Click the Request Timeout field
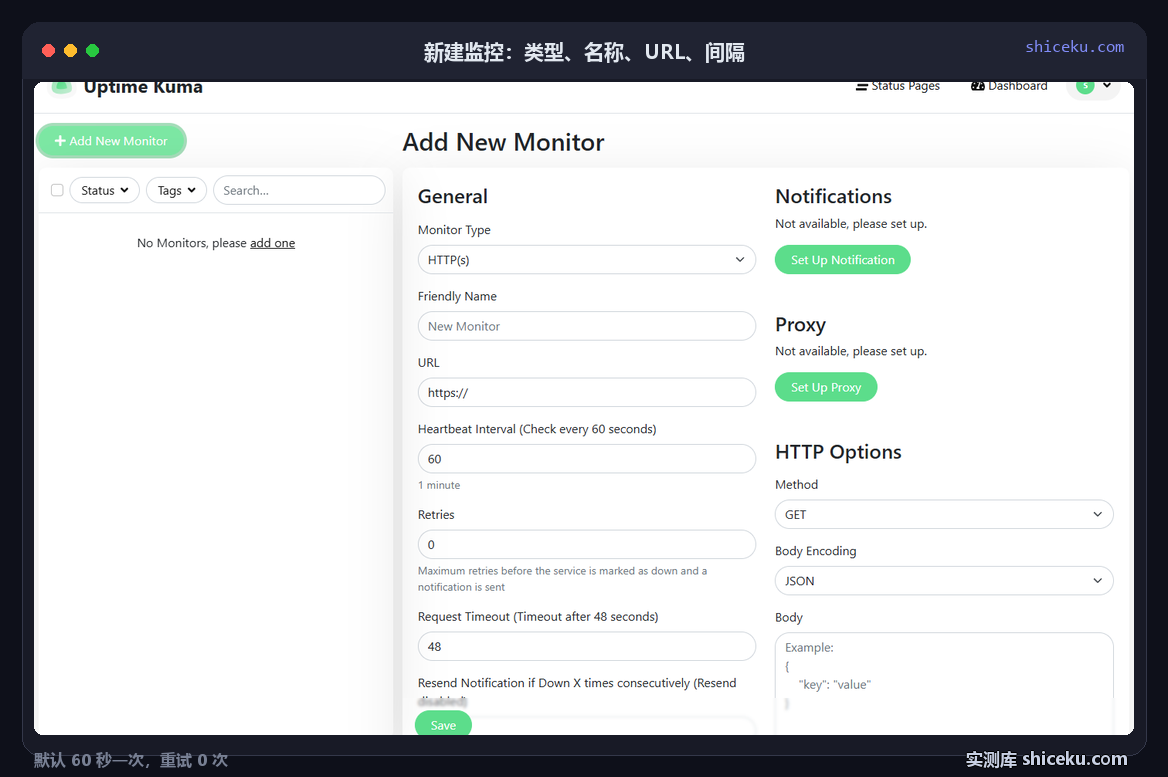This screenshot has width=1168, height=777. (587, 646)
